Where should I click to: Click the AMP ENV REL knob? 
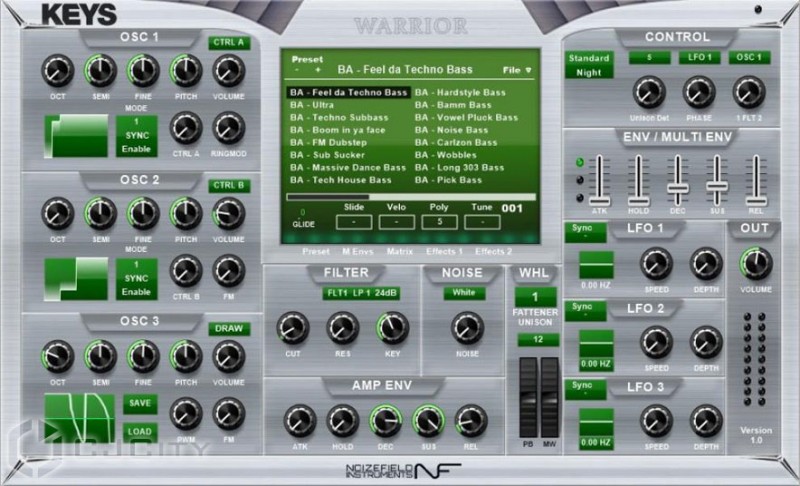[x=471, y=421]
